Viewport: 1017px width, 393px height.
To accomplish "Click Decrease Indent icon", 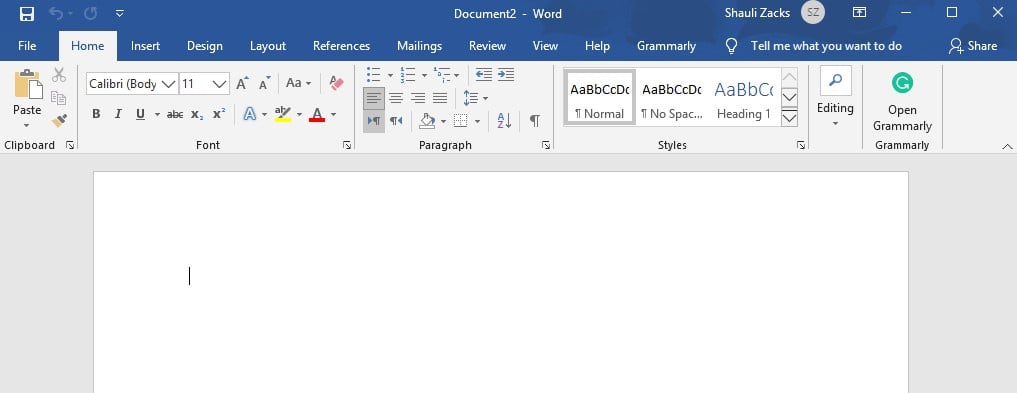I will (x=484, y=75).
